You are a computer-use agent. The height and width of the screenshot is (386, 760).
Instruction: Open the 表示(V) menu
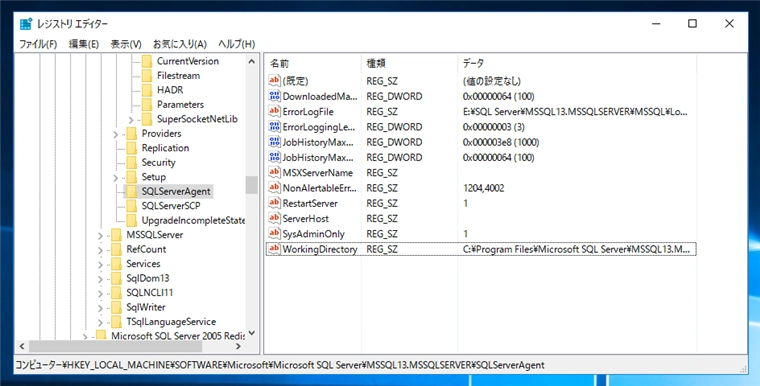126,44
